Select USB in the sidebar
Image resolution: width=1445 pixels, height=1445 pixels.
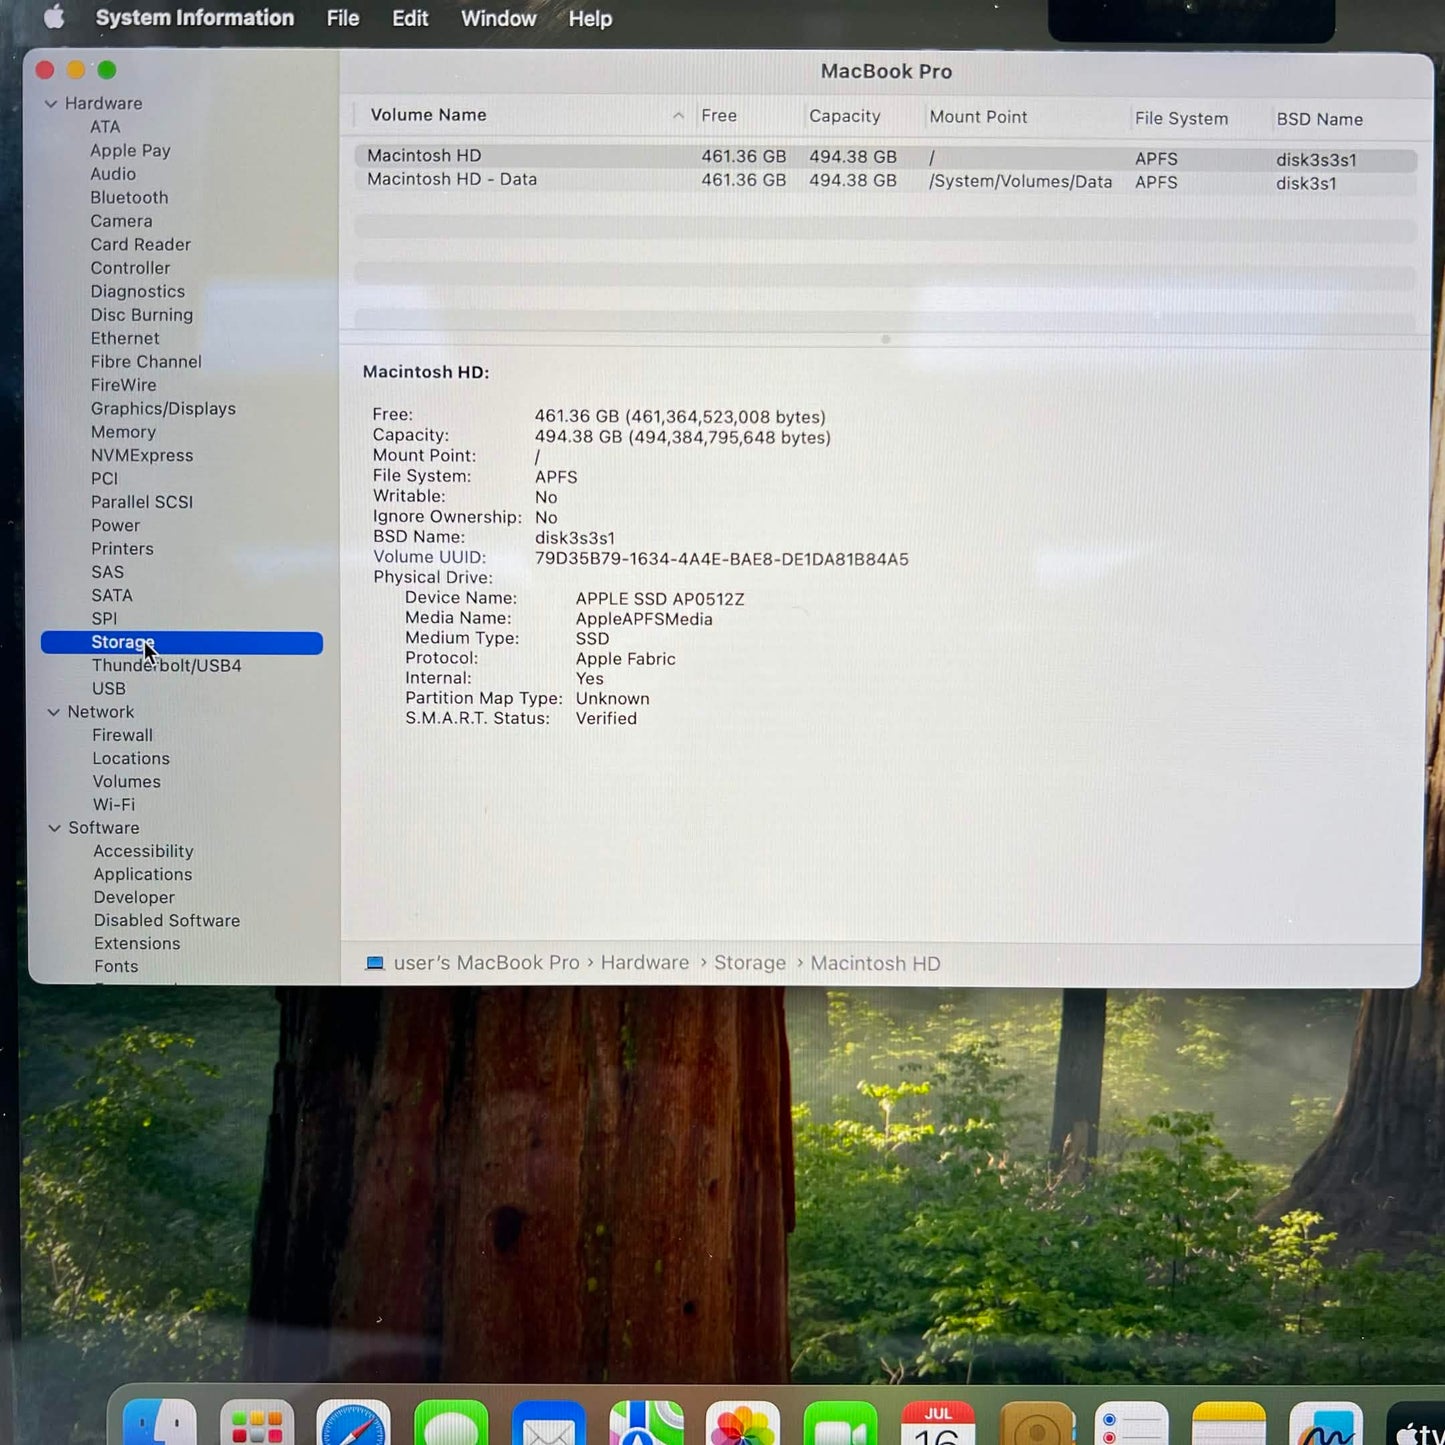(x=108, y=689)
